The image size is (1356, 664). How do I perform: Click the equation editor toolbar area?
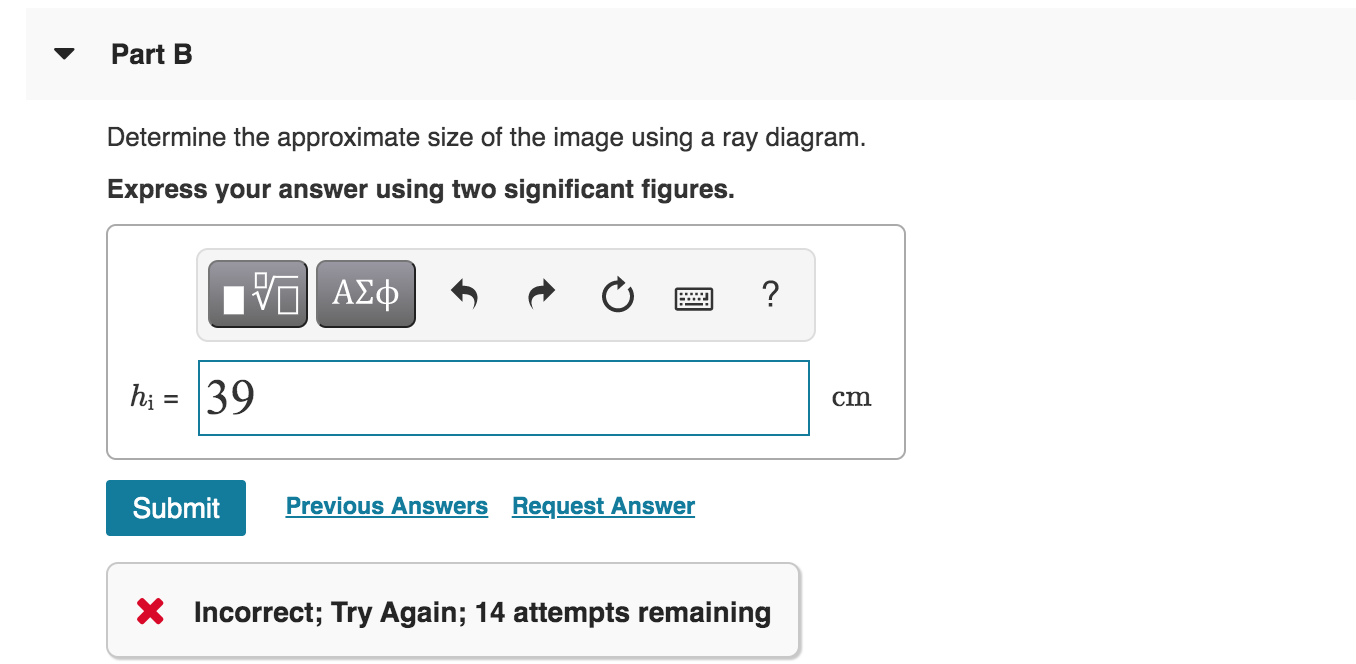click(x=506, y=294)
